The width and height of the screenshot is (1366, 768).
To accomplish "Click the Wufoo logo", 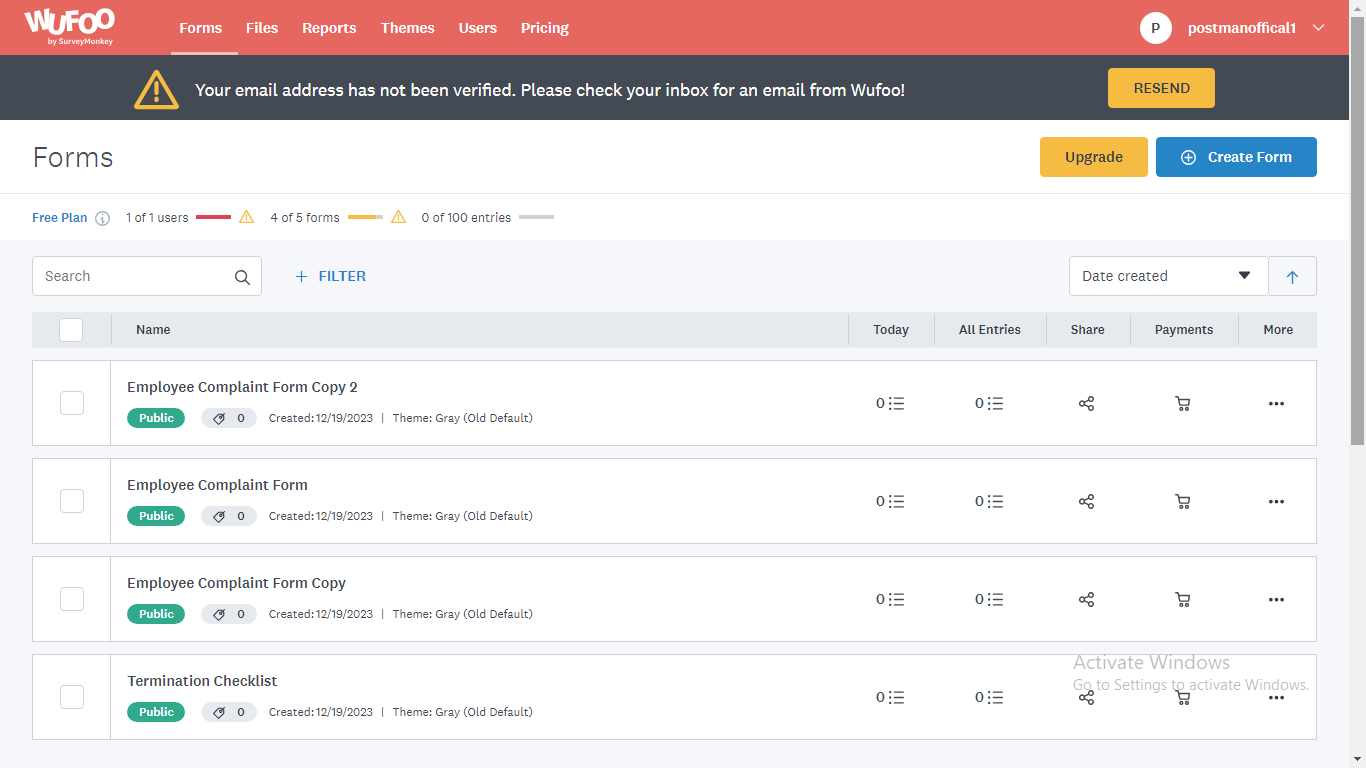I will 69,27.
